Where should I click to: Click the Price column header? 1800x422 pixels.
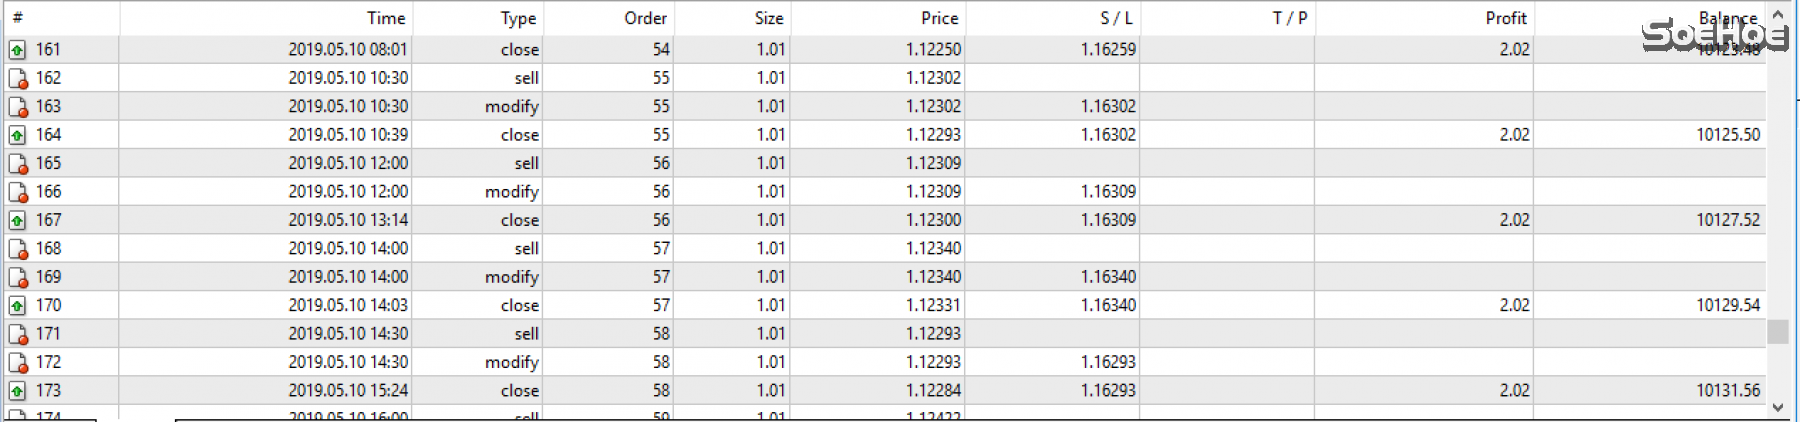[x=939, y=18]
